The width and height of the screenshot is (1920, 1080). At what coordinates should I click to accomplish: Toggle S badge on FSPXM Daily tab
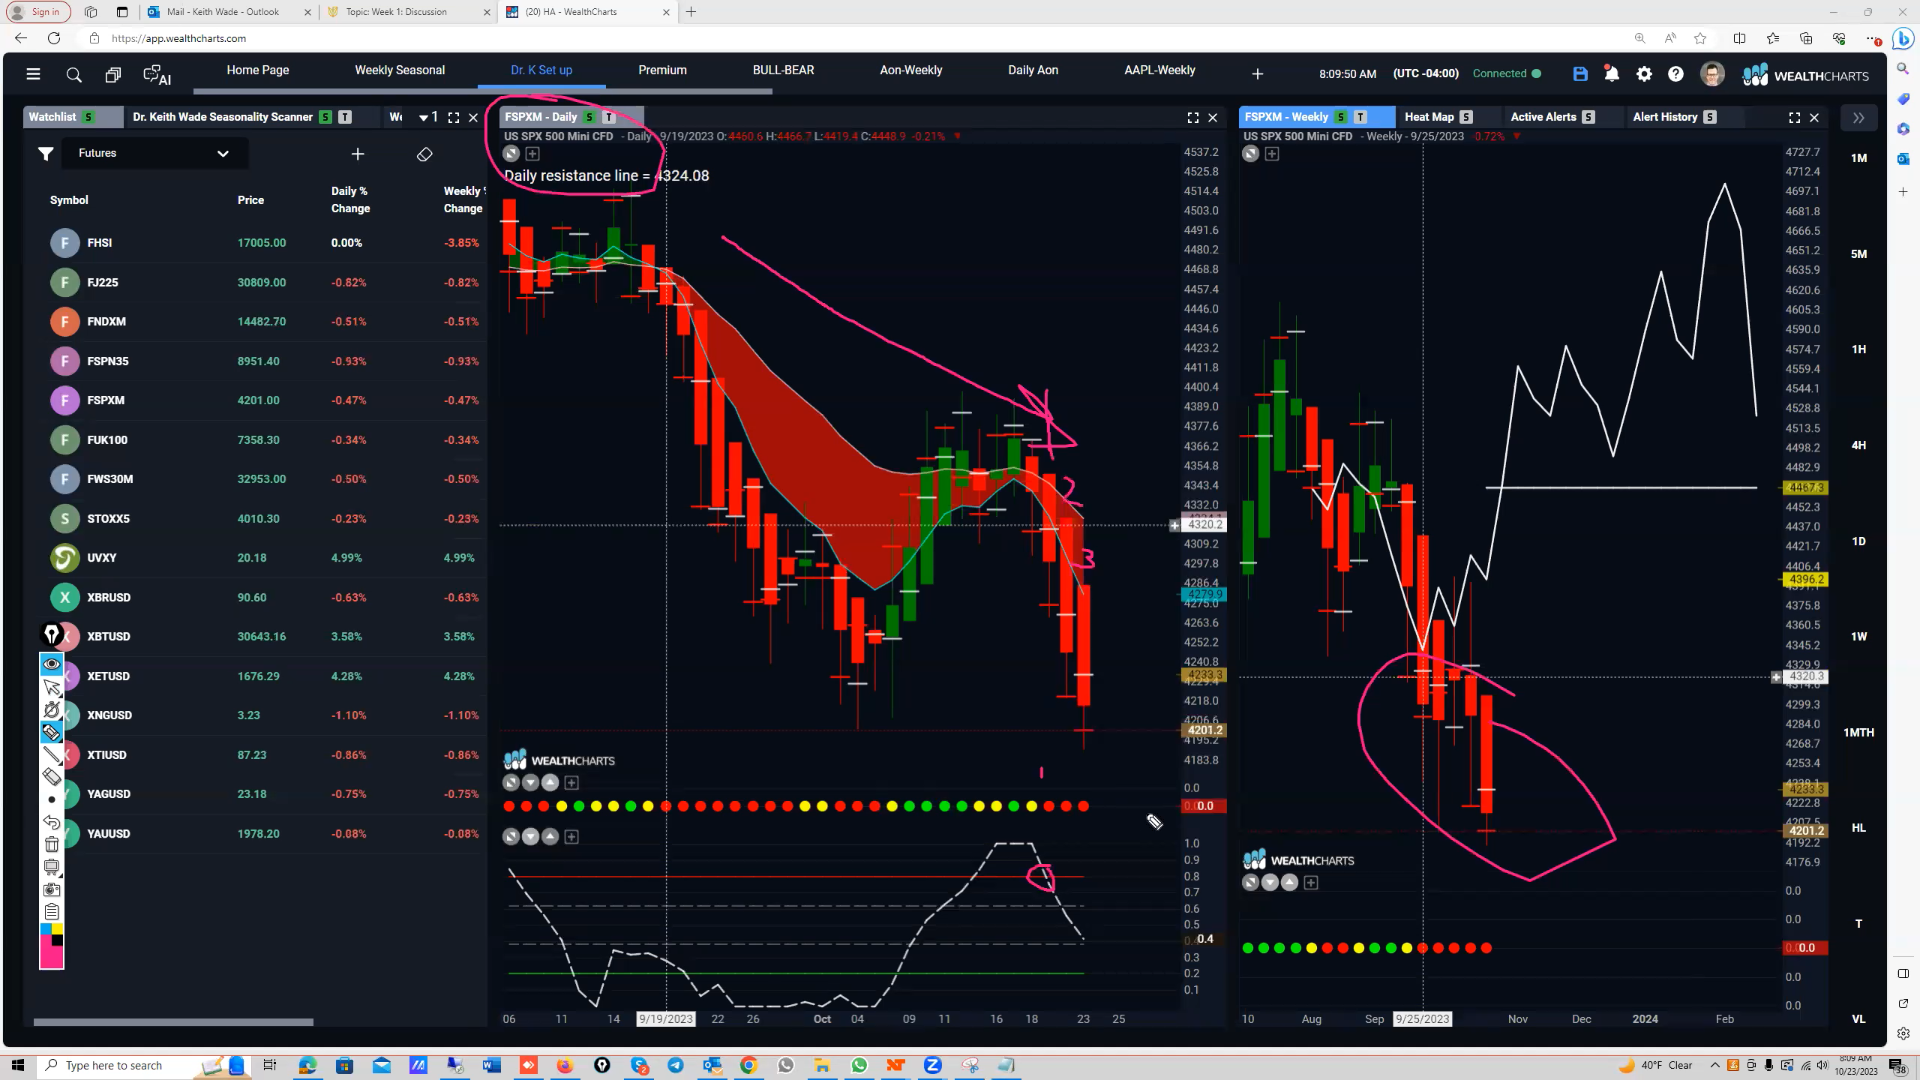click(589, 117)
